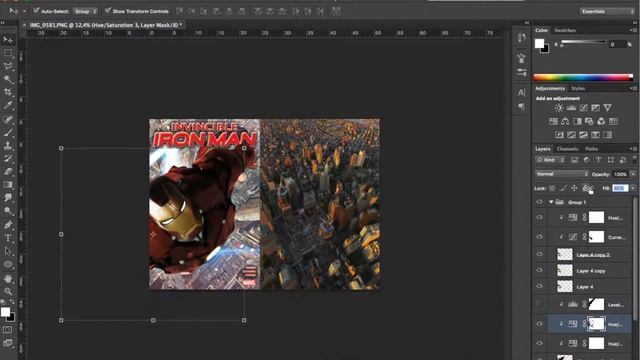Select the Clone Stamp tool
640x360 pixels.
point(8,145)
